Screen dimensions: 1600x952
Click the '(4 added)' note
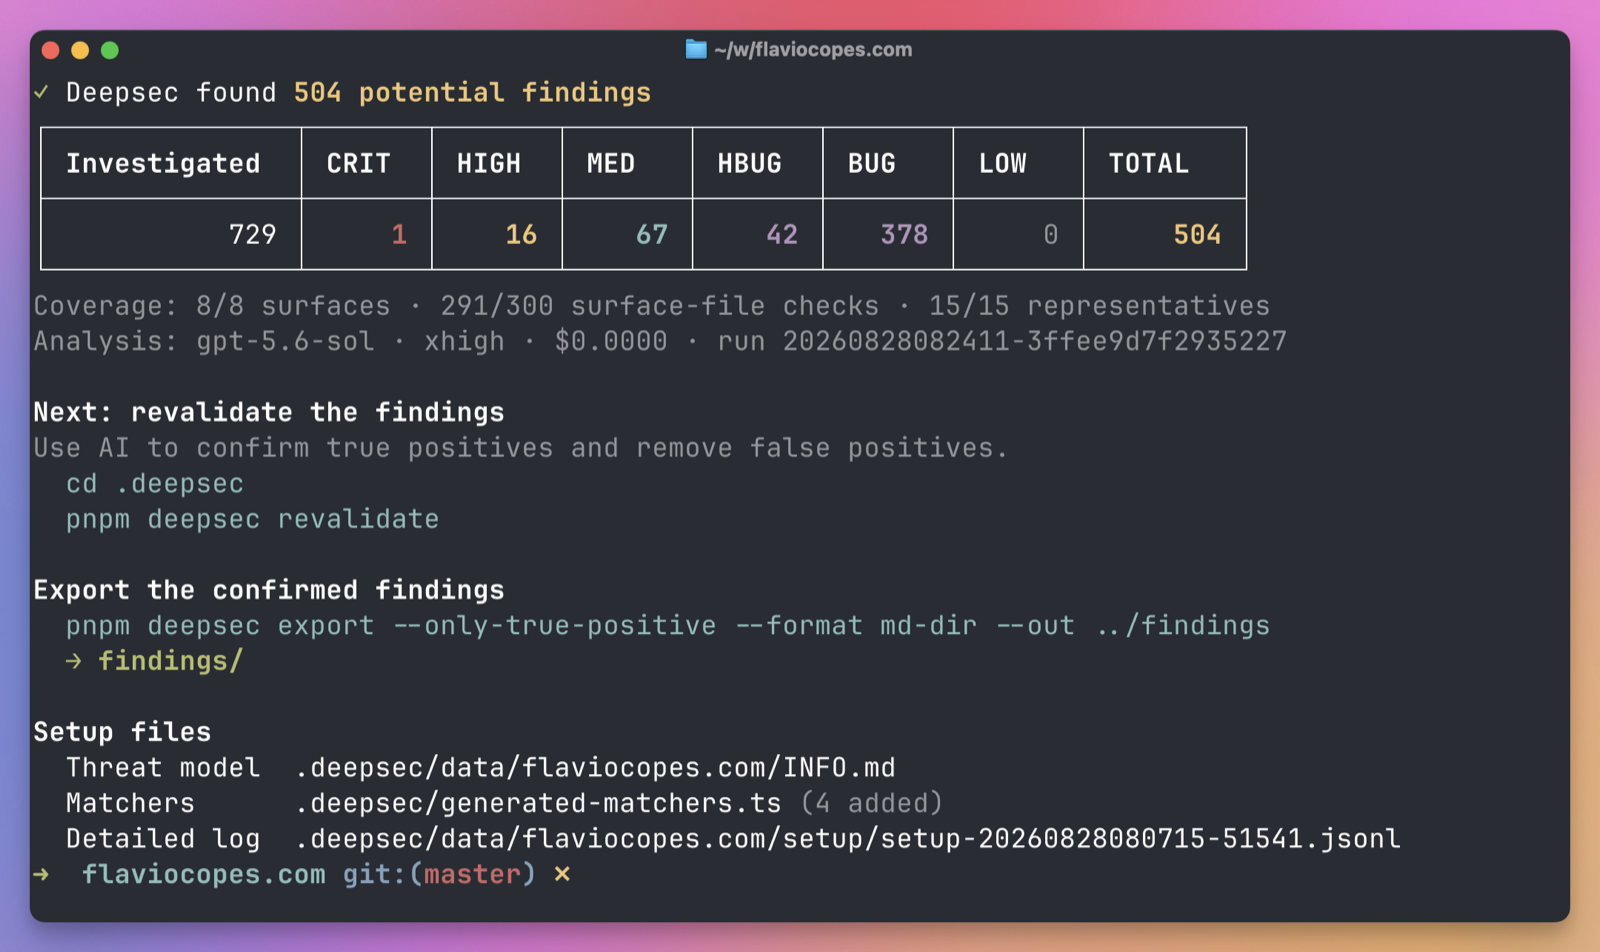click(872, 803)
